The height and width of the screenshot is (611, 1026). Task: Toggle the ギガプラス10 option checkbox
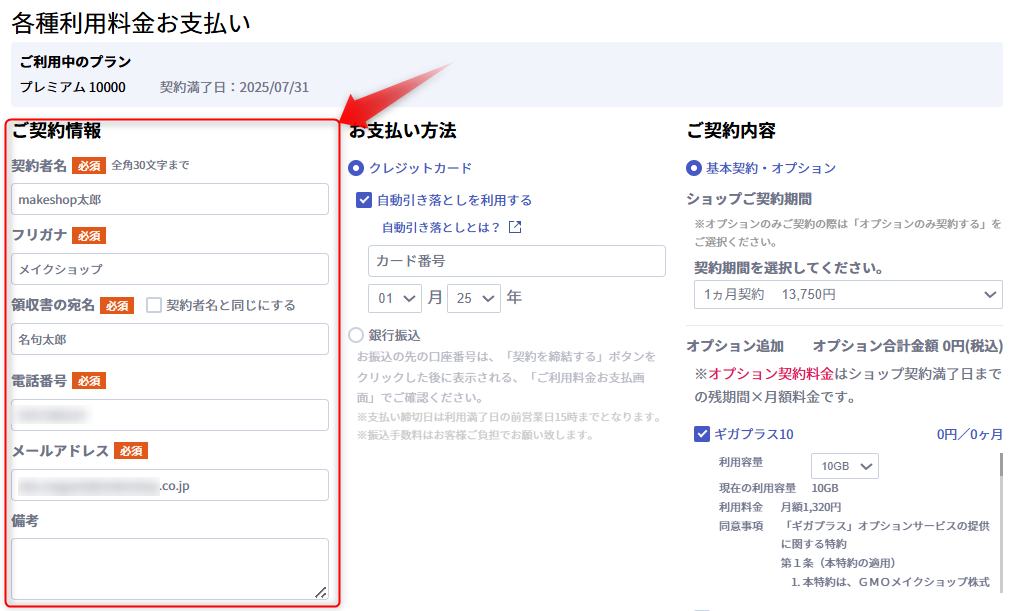pyautogui.click(x=702, y=434)
